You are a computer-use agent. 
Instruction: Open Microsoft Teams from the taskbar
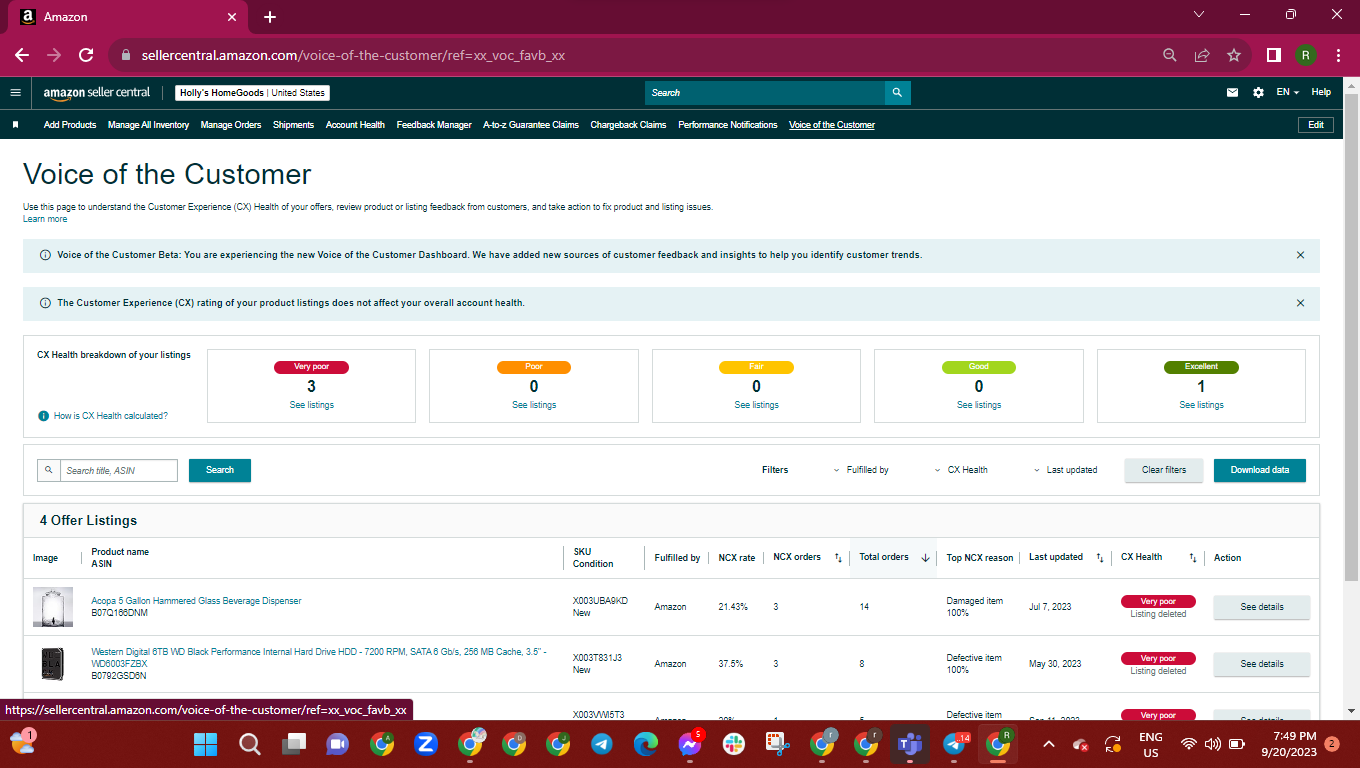(910, 744)
